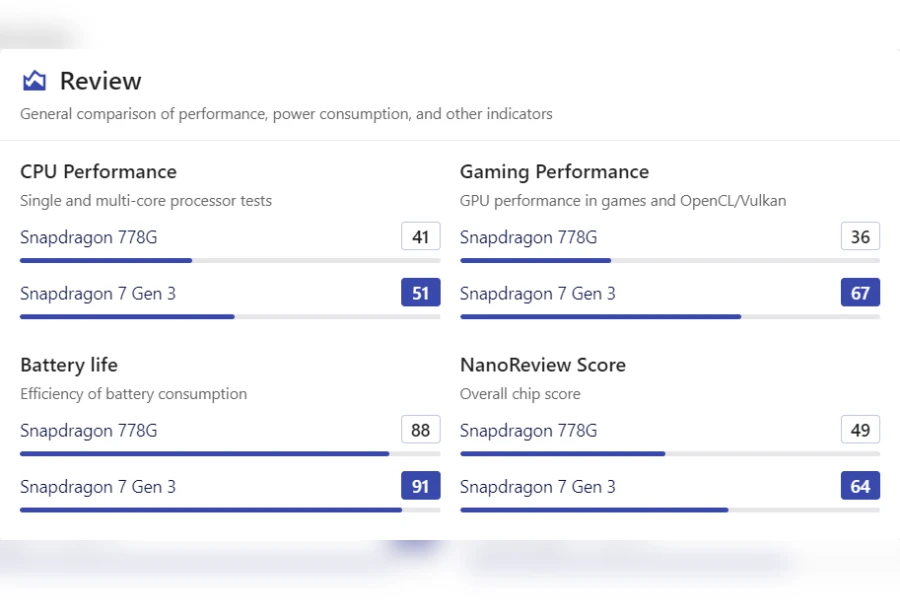Open Snapdragon 778G under CPU Performance
Screen dimensions: 900x600
point(88,237)
